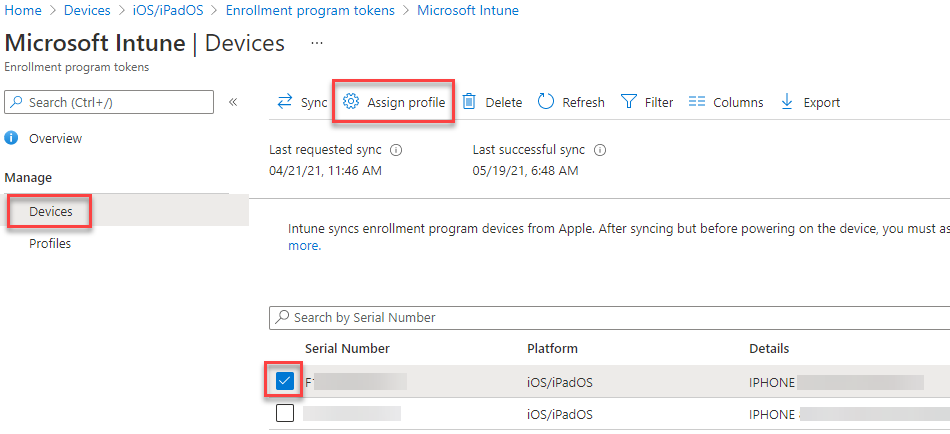The height and width of the screenshot is (434, 950).
Task: Follow the 'more.' link in description
Action: click(x=304, y=245)
